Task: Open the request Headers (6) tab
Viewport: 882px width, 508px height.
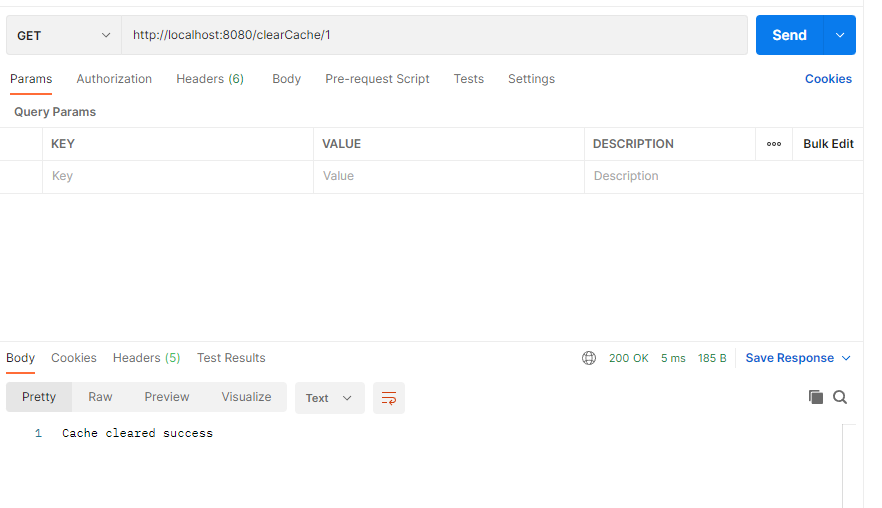Action: (x=210, y=79)
